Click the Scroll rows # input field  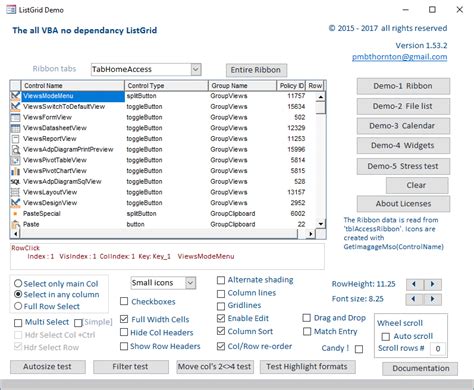pos(438,349)
